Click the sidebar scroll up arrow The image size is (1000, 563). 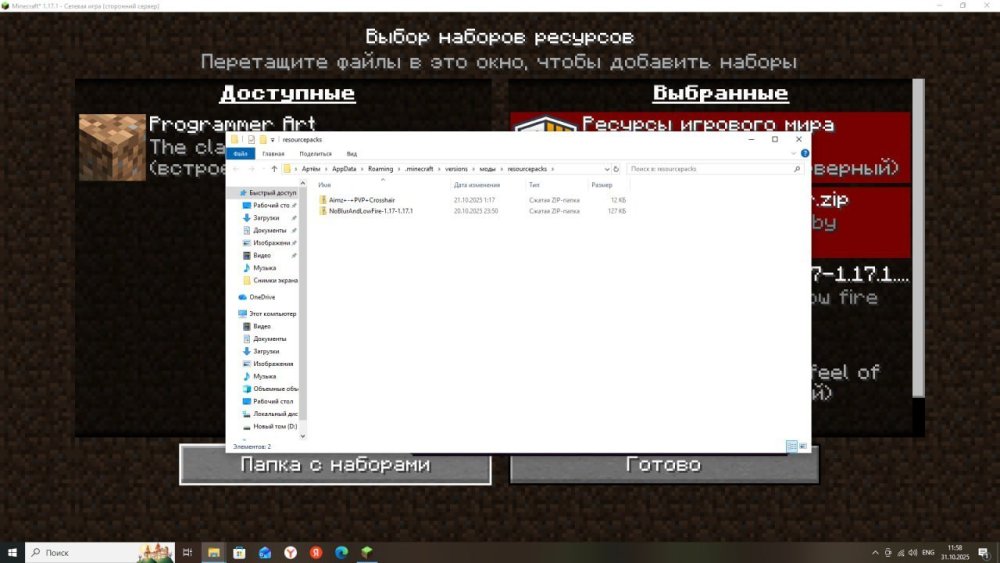click(x=302, y=184)
